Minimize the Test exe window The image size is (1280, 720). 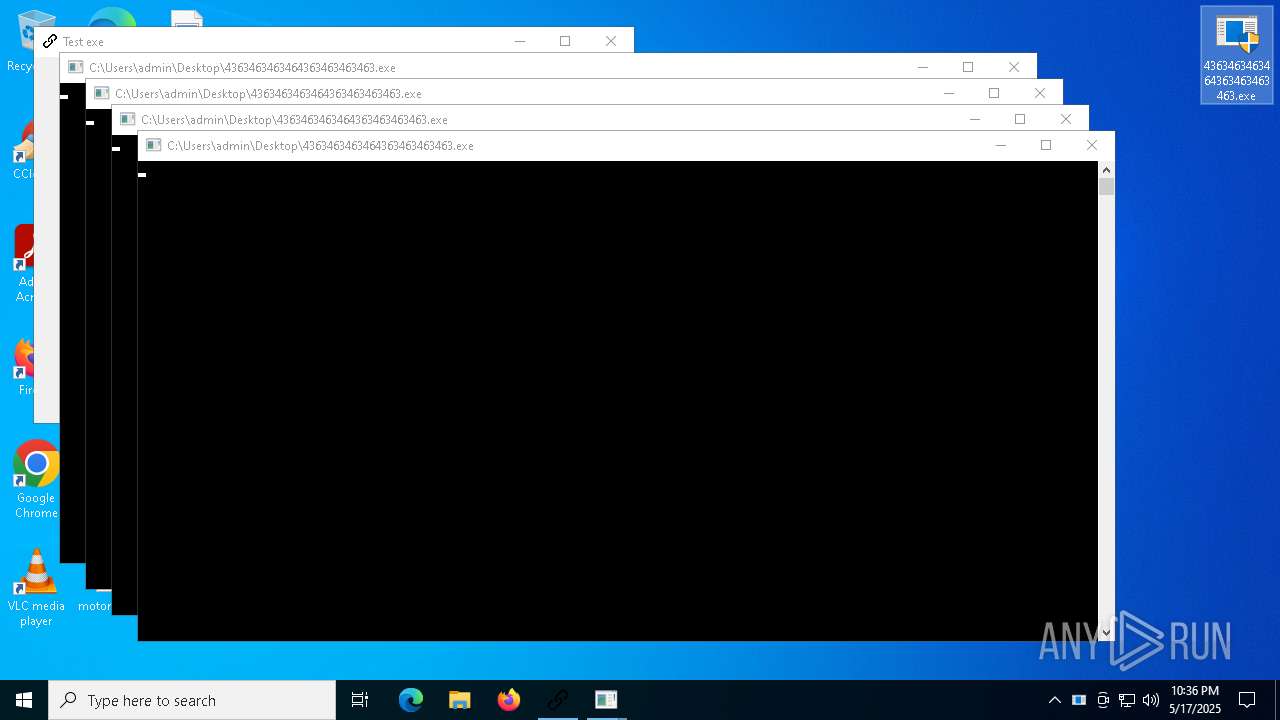click(519, 41)
